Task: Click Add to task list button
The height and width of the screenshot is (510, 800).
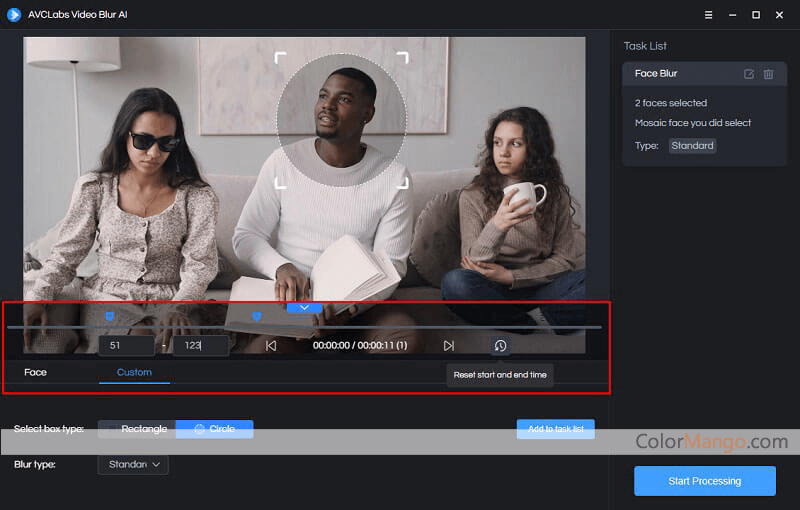Action: coord(555,429)
